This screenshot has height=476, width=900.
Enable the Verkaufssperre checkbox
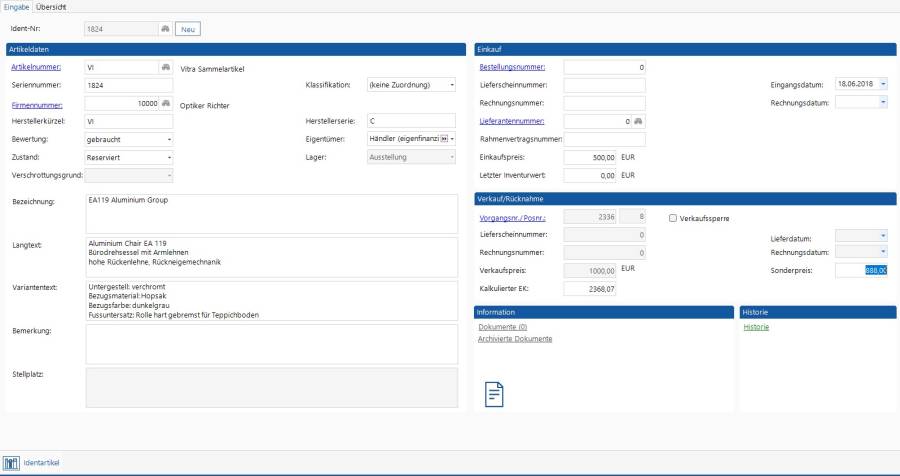pyautogui.click(x=673, y=218)
